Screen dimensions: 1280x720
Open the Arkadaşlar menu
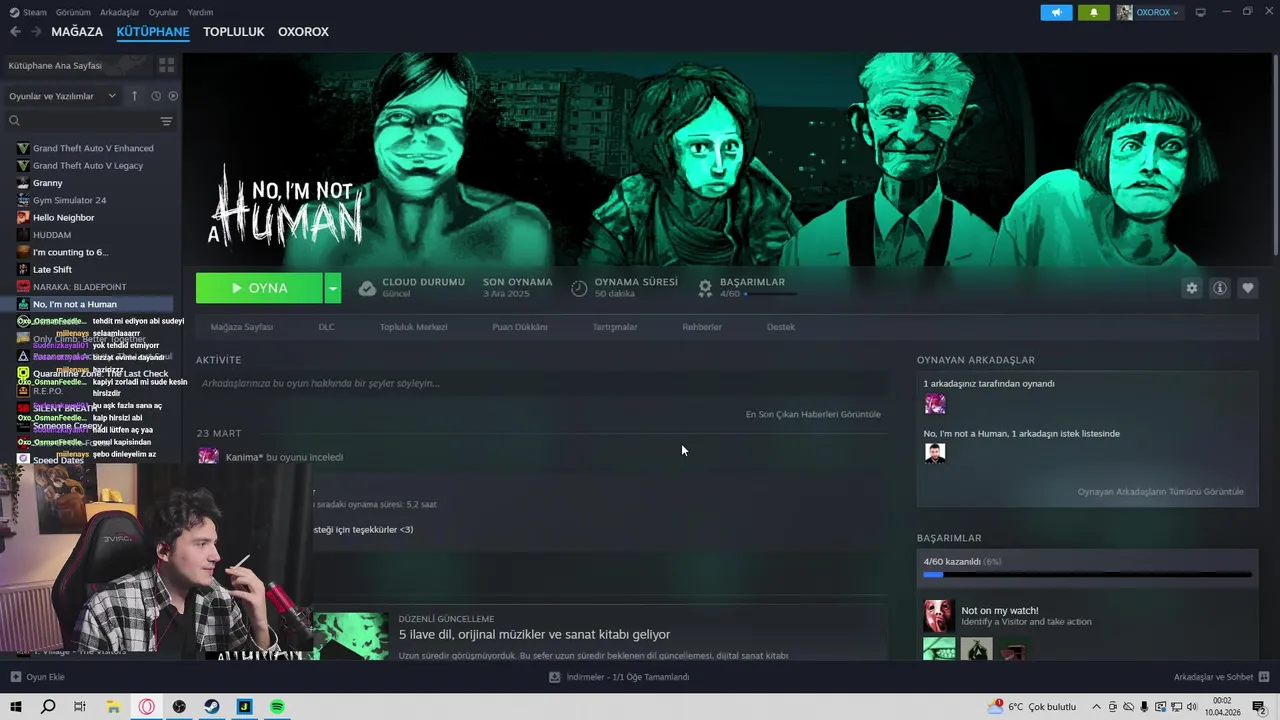120,12
